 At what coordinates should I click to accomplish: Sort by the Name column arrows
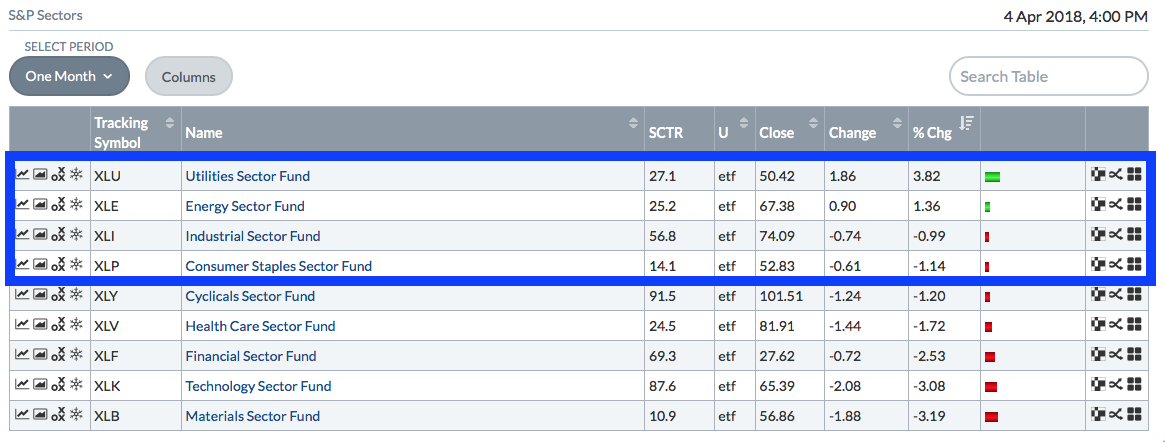[x=633, y=123]
